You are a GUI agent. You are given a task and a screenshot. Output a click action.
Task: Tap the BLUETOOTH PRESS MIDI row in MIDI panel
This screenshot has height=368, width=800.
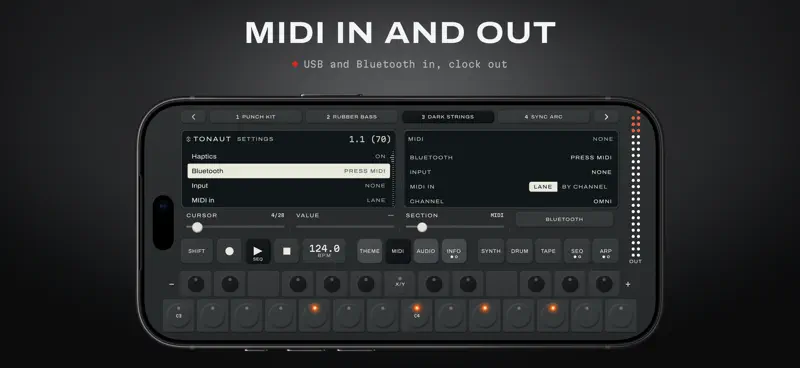tap(511, 158)
